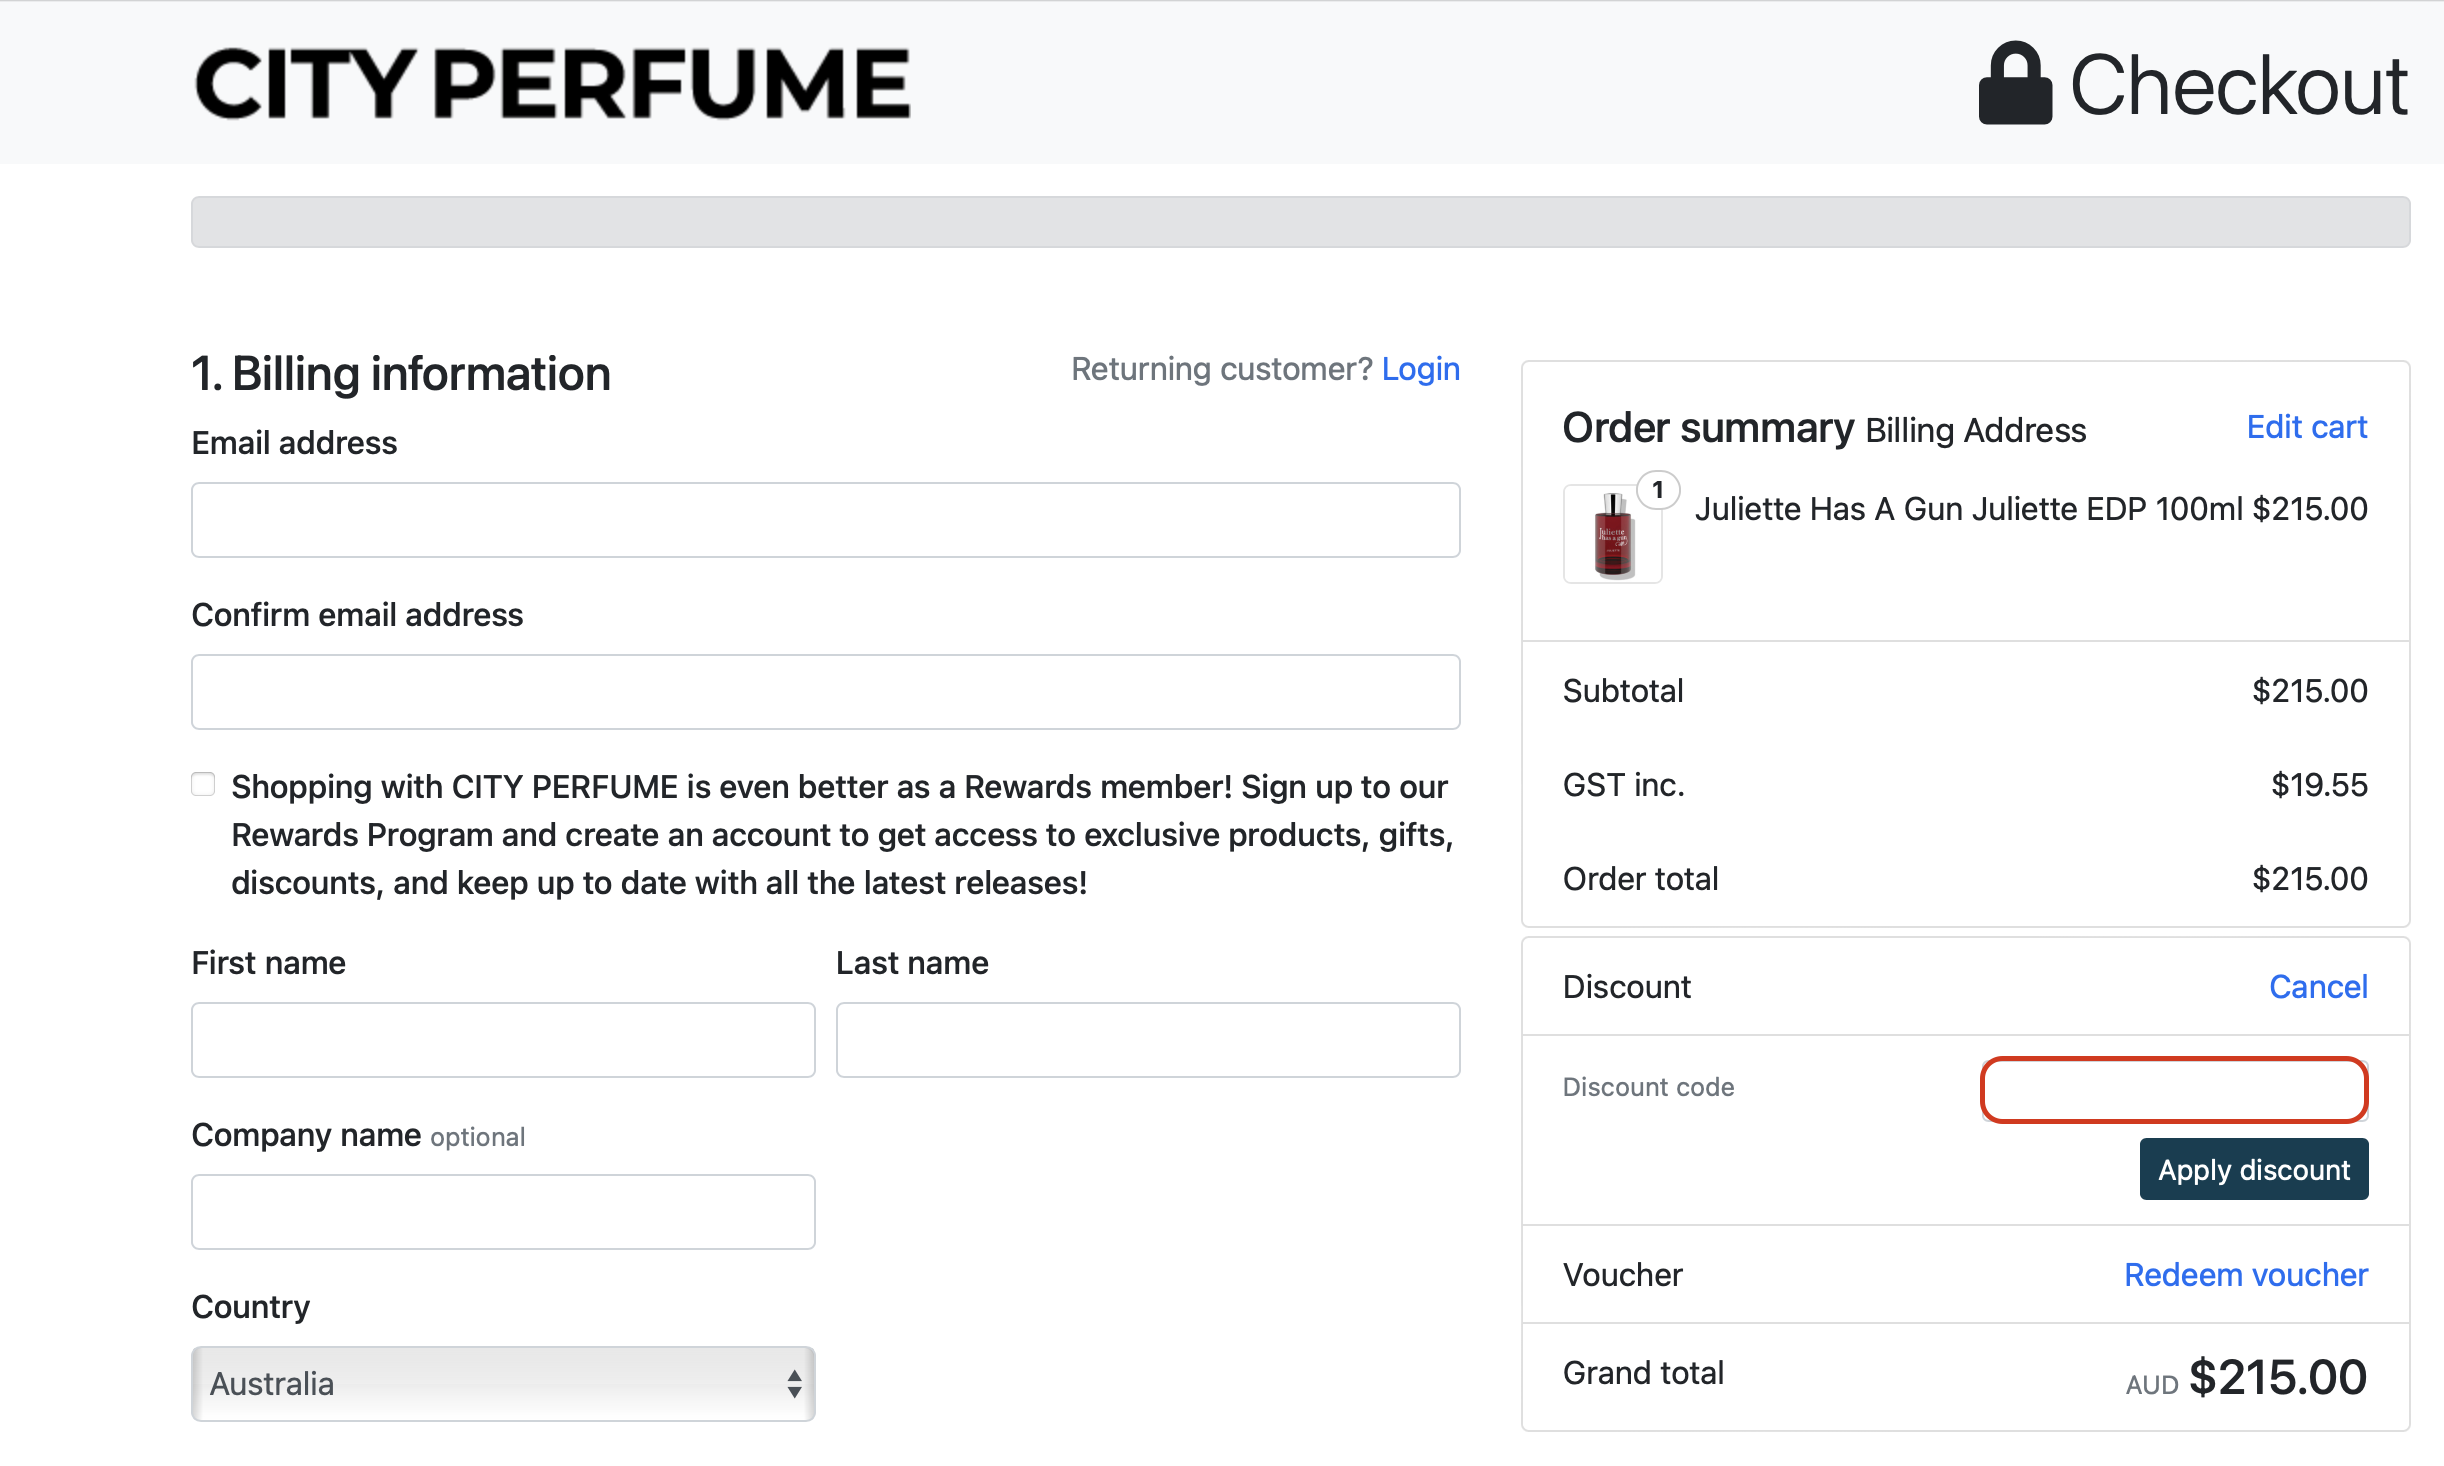Image resolution: width=2444 pixels, height=1466 pixels.
Task: Click the Email address field
Action: tap(825, 519)
